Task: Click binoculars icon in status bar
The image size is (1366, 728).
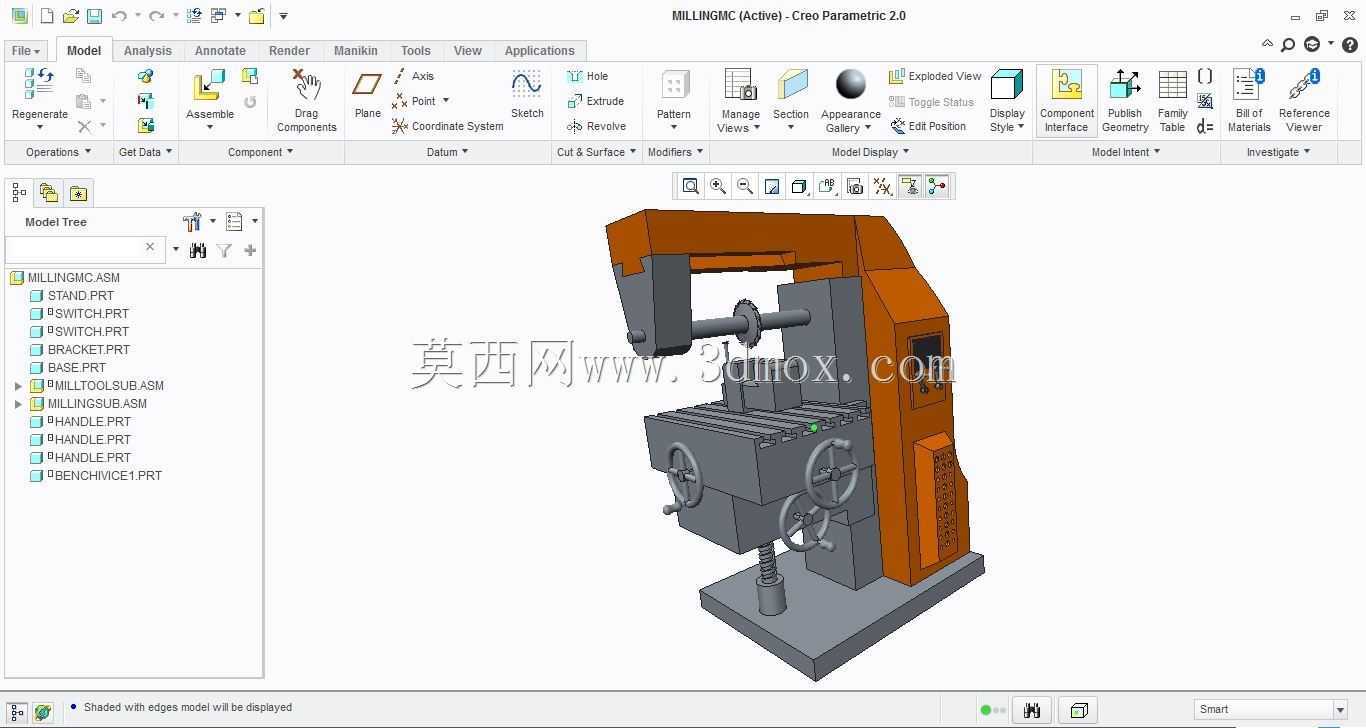Action: [1032, 710]
